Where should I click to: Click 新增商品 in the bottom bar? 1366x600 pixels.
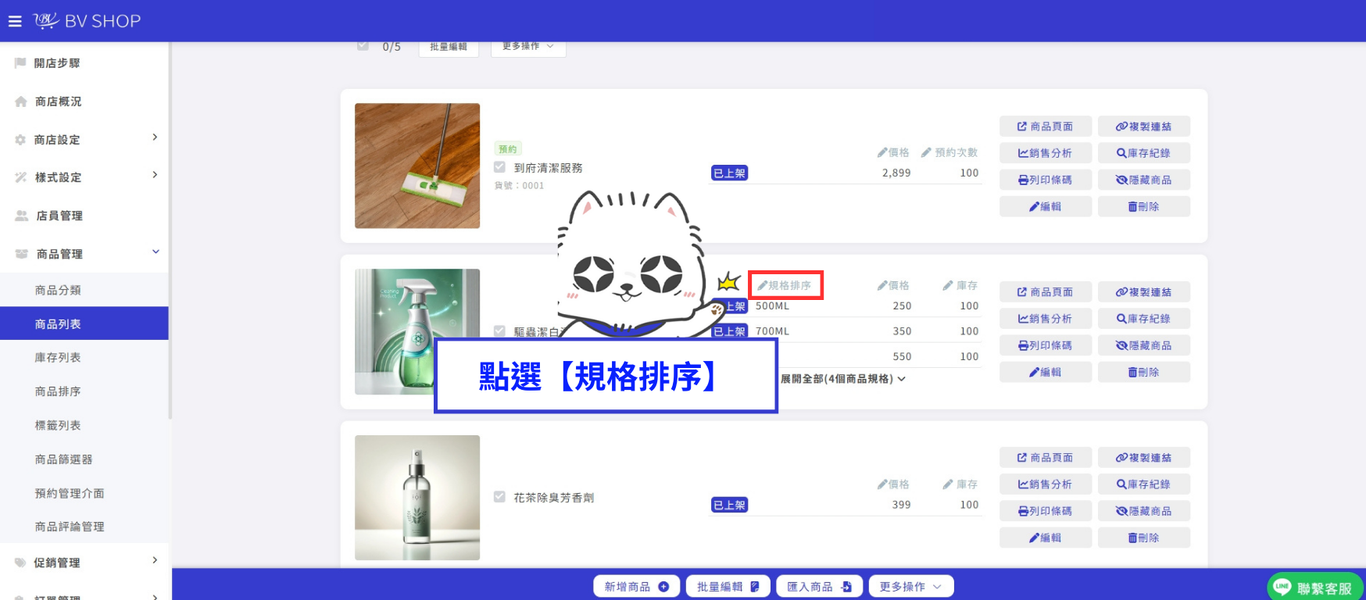[636, 587]
